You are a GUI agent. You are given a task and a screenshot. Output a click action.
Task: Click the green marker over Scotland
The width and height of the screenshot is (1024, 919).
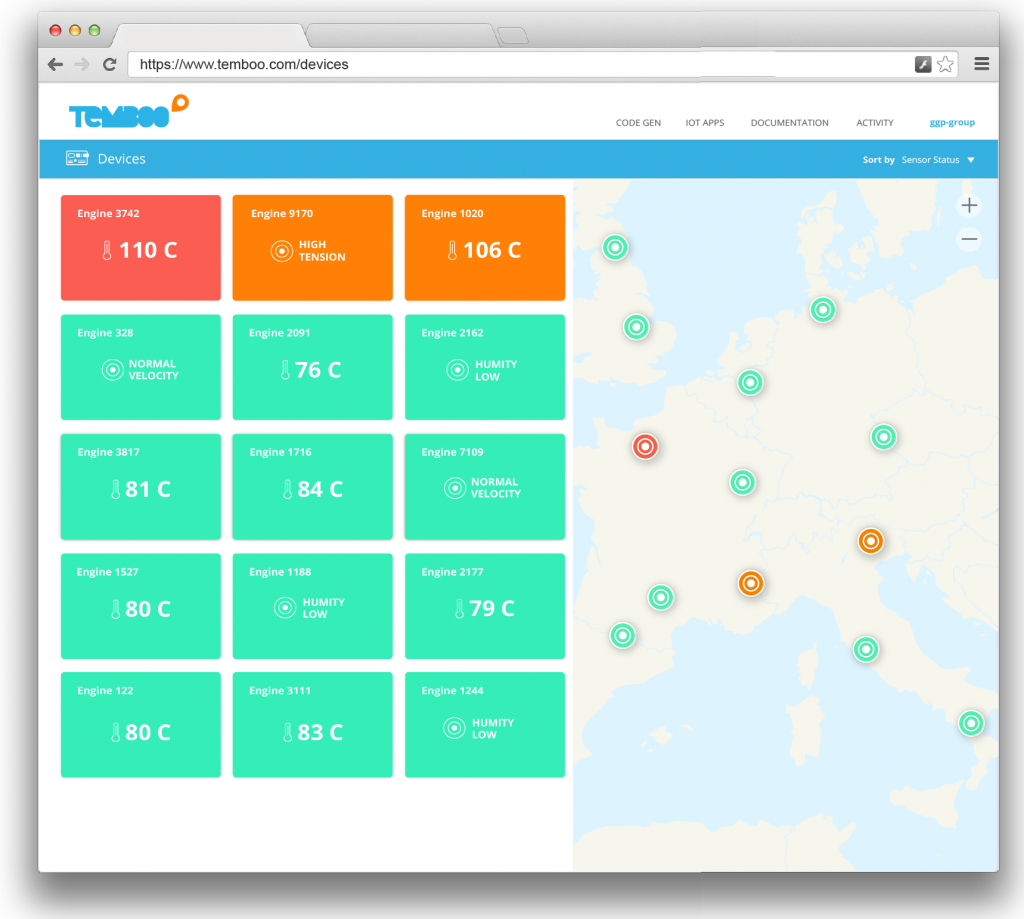[x=615, y=247]
